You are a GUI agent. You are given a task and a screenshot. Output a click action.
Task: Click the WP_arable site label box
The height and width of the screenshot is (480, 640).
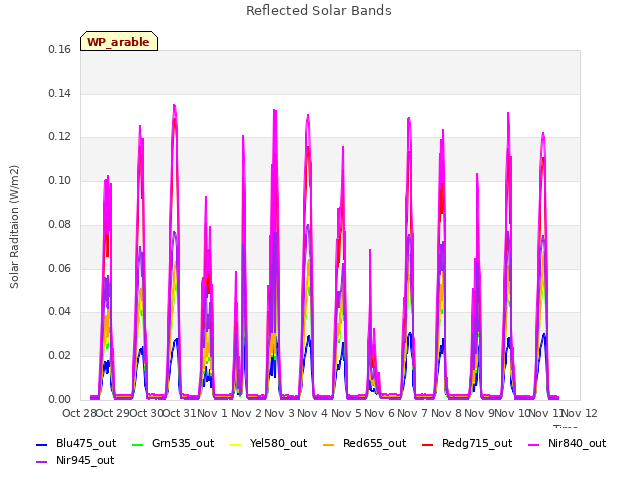pyautogui.click(x=119, y=41)
